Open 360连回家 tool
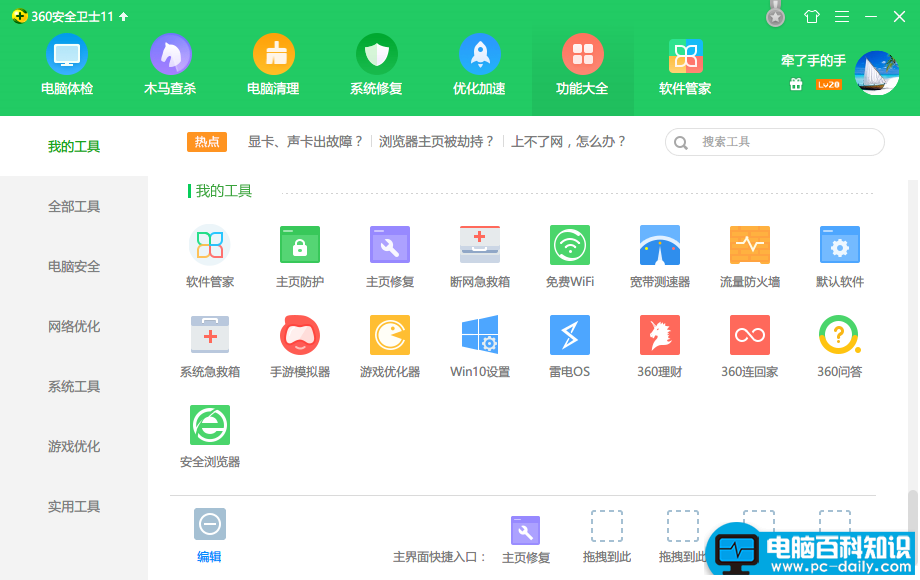The height and width of the screenshot is (580, 920). (x=750, y=346)
